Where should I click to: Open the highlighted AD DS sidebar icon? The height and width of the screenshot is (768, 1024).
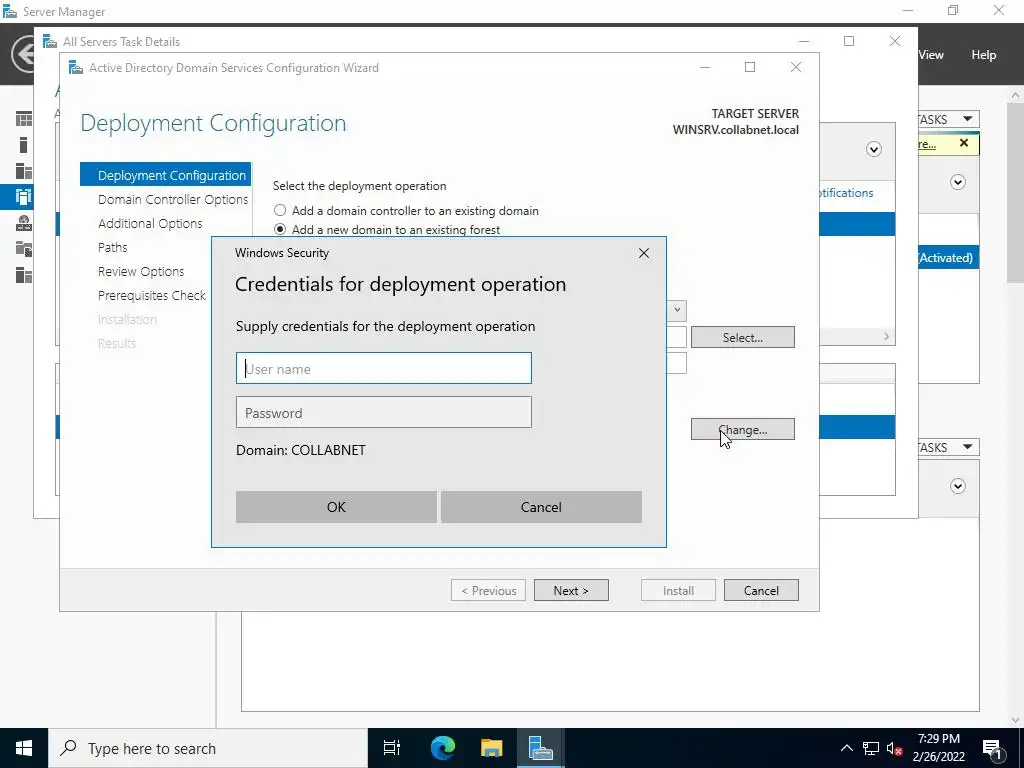24,197
